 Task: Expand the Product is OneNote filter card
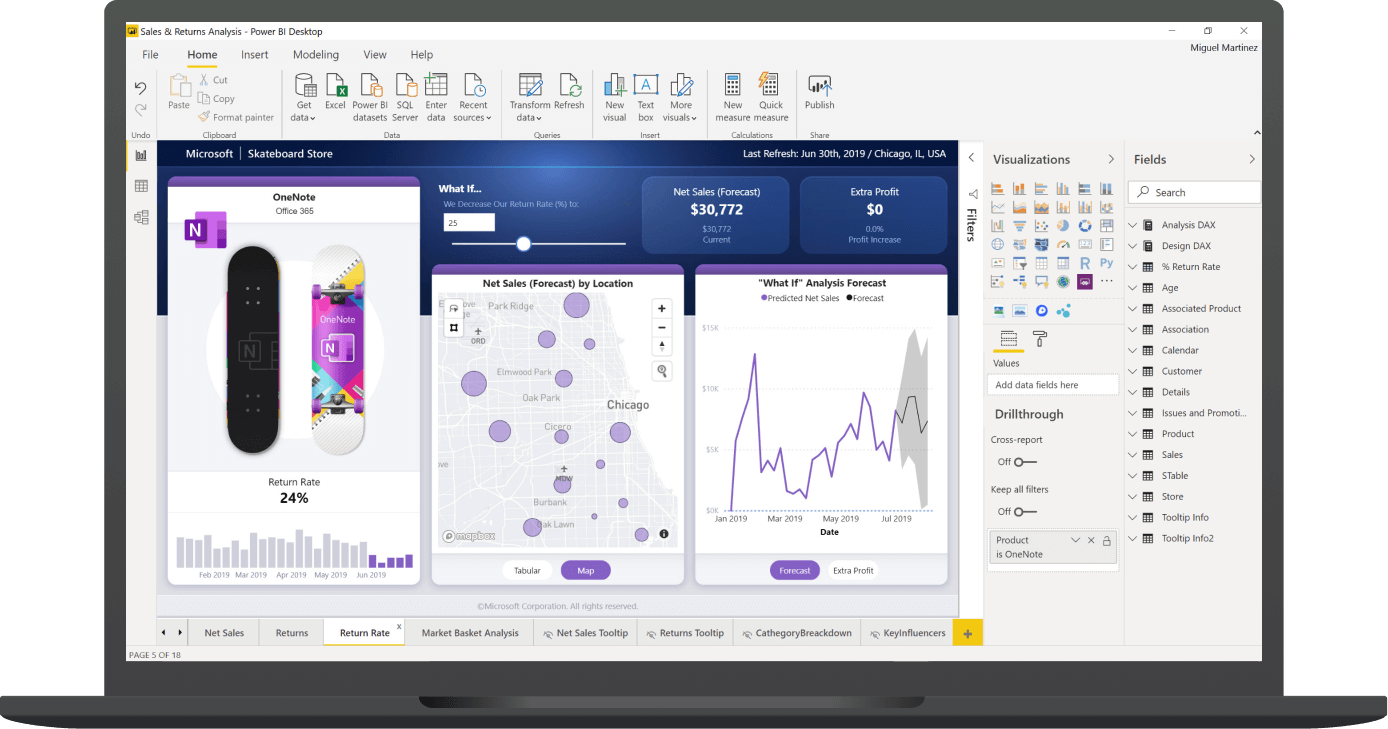[1075, 540]
